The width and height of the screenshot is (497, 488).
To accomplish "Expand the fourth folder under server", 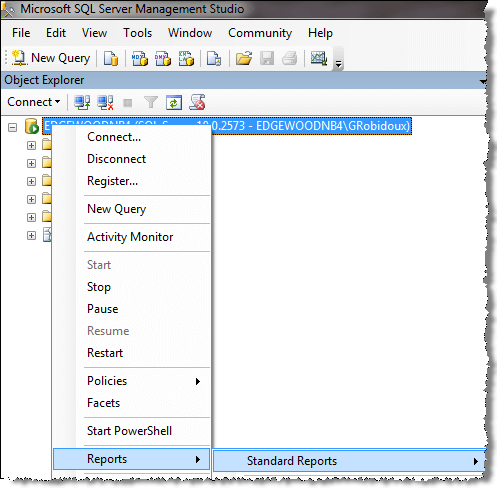I will [x=31, y=199].
